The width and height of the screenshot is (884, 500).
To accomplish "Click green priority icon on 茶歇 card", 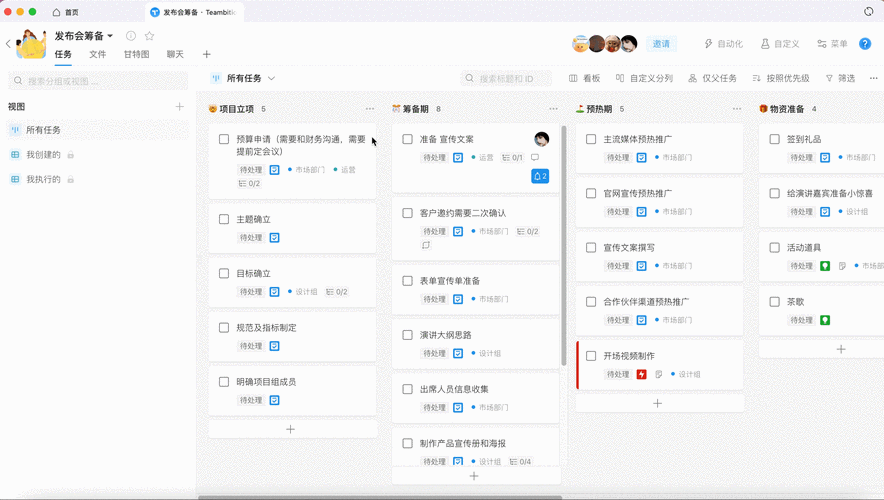I will coord(825,320).
